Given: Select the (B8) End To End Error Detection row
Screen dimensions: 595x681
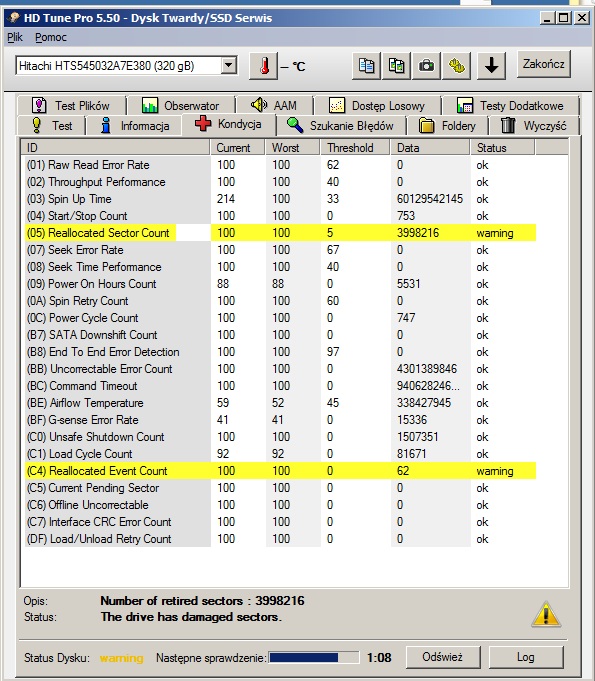Looking at the screenshot, I should [281, 352].
